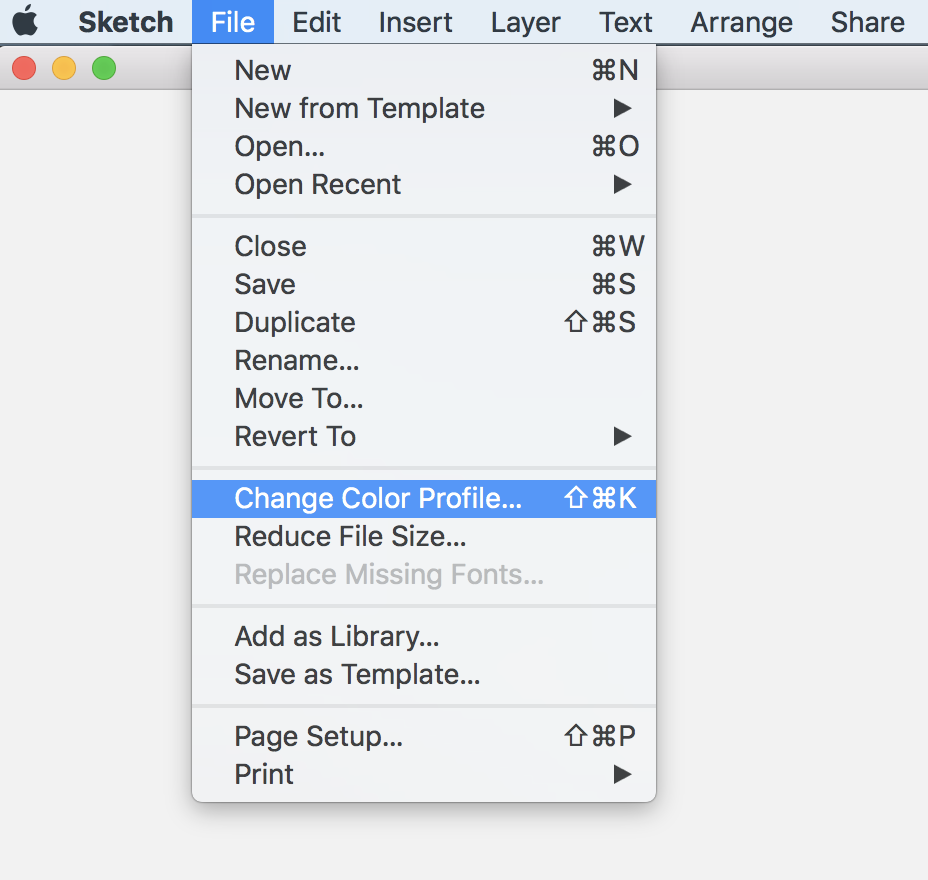The width and height of the screenshot is (928, 880).
Task: Open the Layer menu
Action: pyautogui.click(x=526, y=22)
